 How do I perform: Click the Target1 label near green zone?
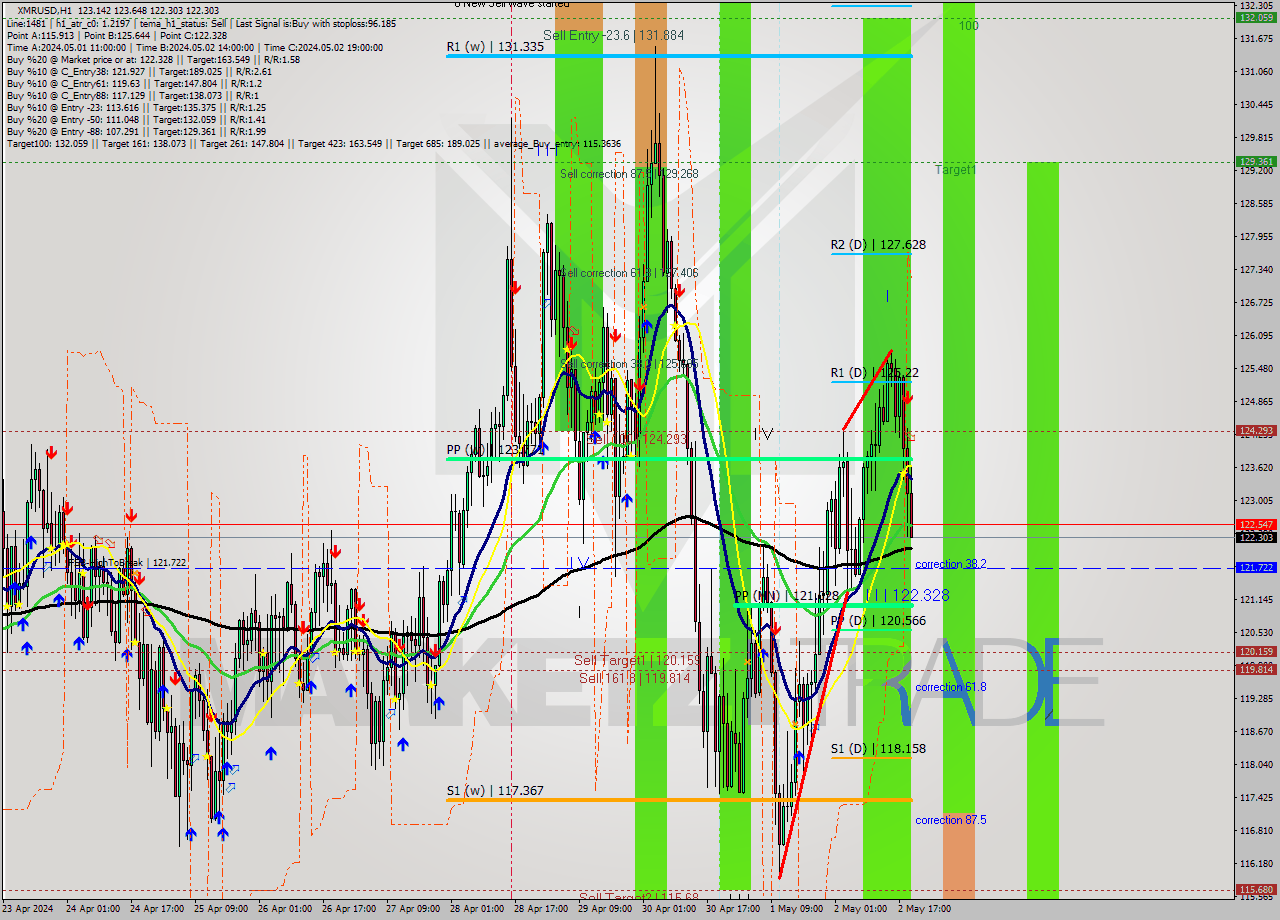tap(955, 170)
